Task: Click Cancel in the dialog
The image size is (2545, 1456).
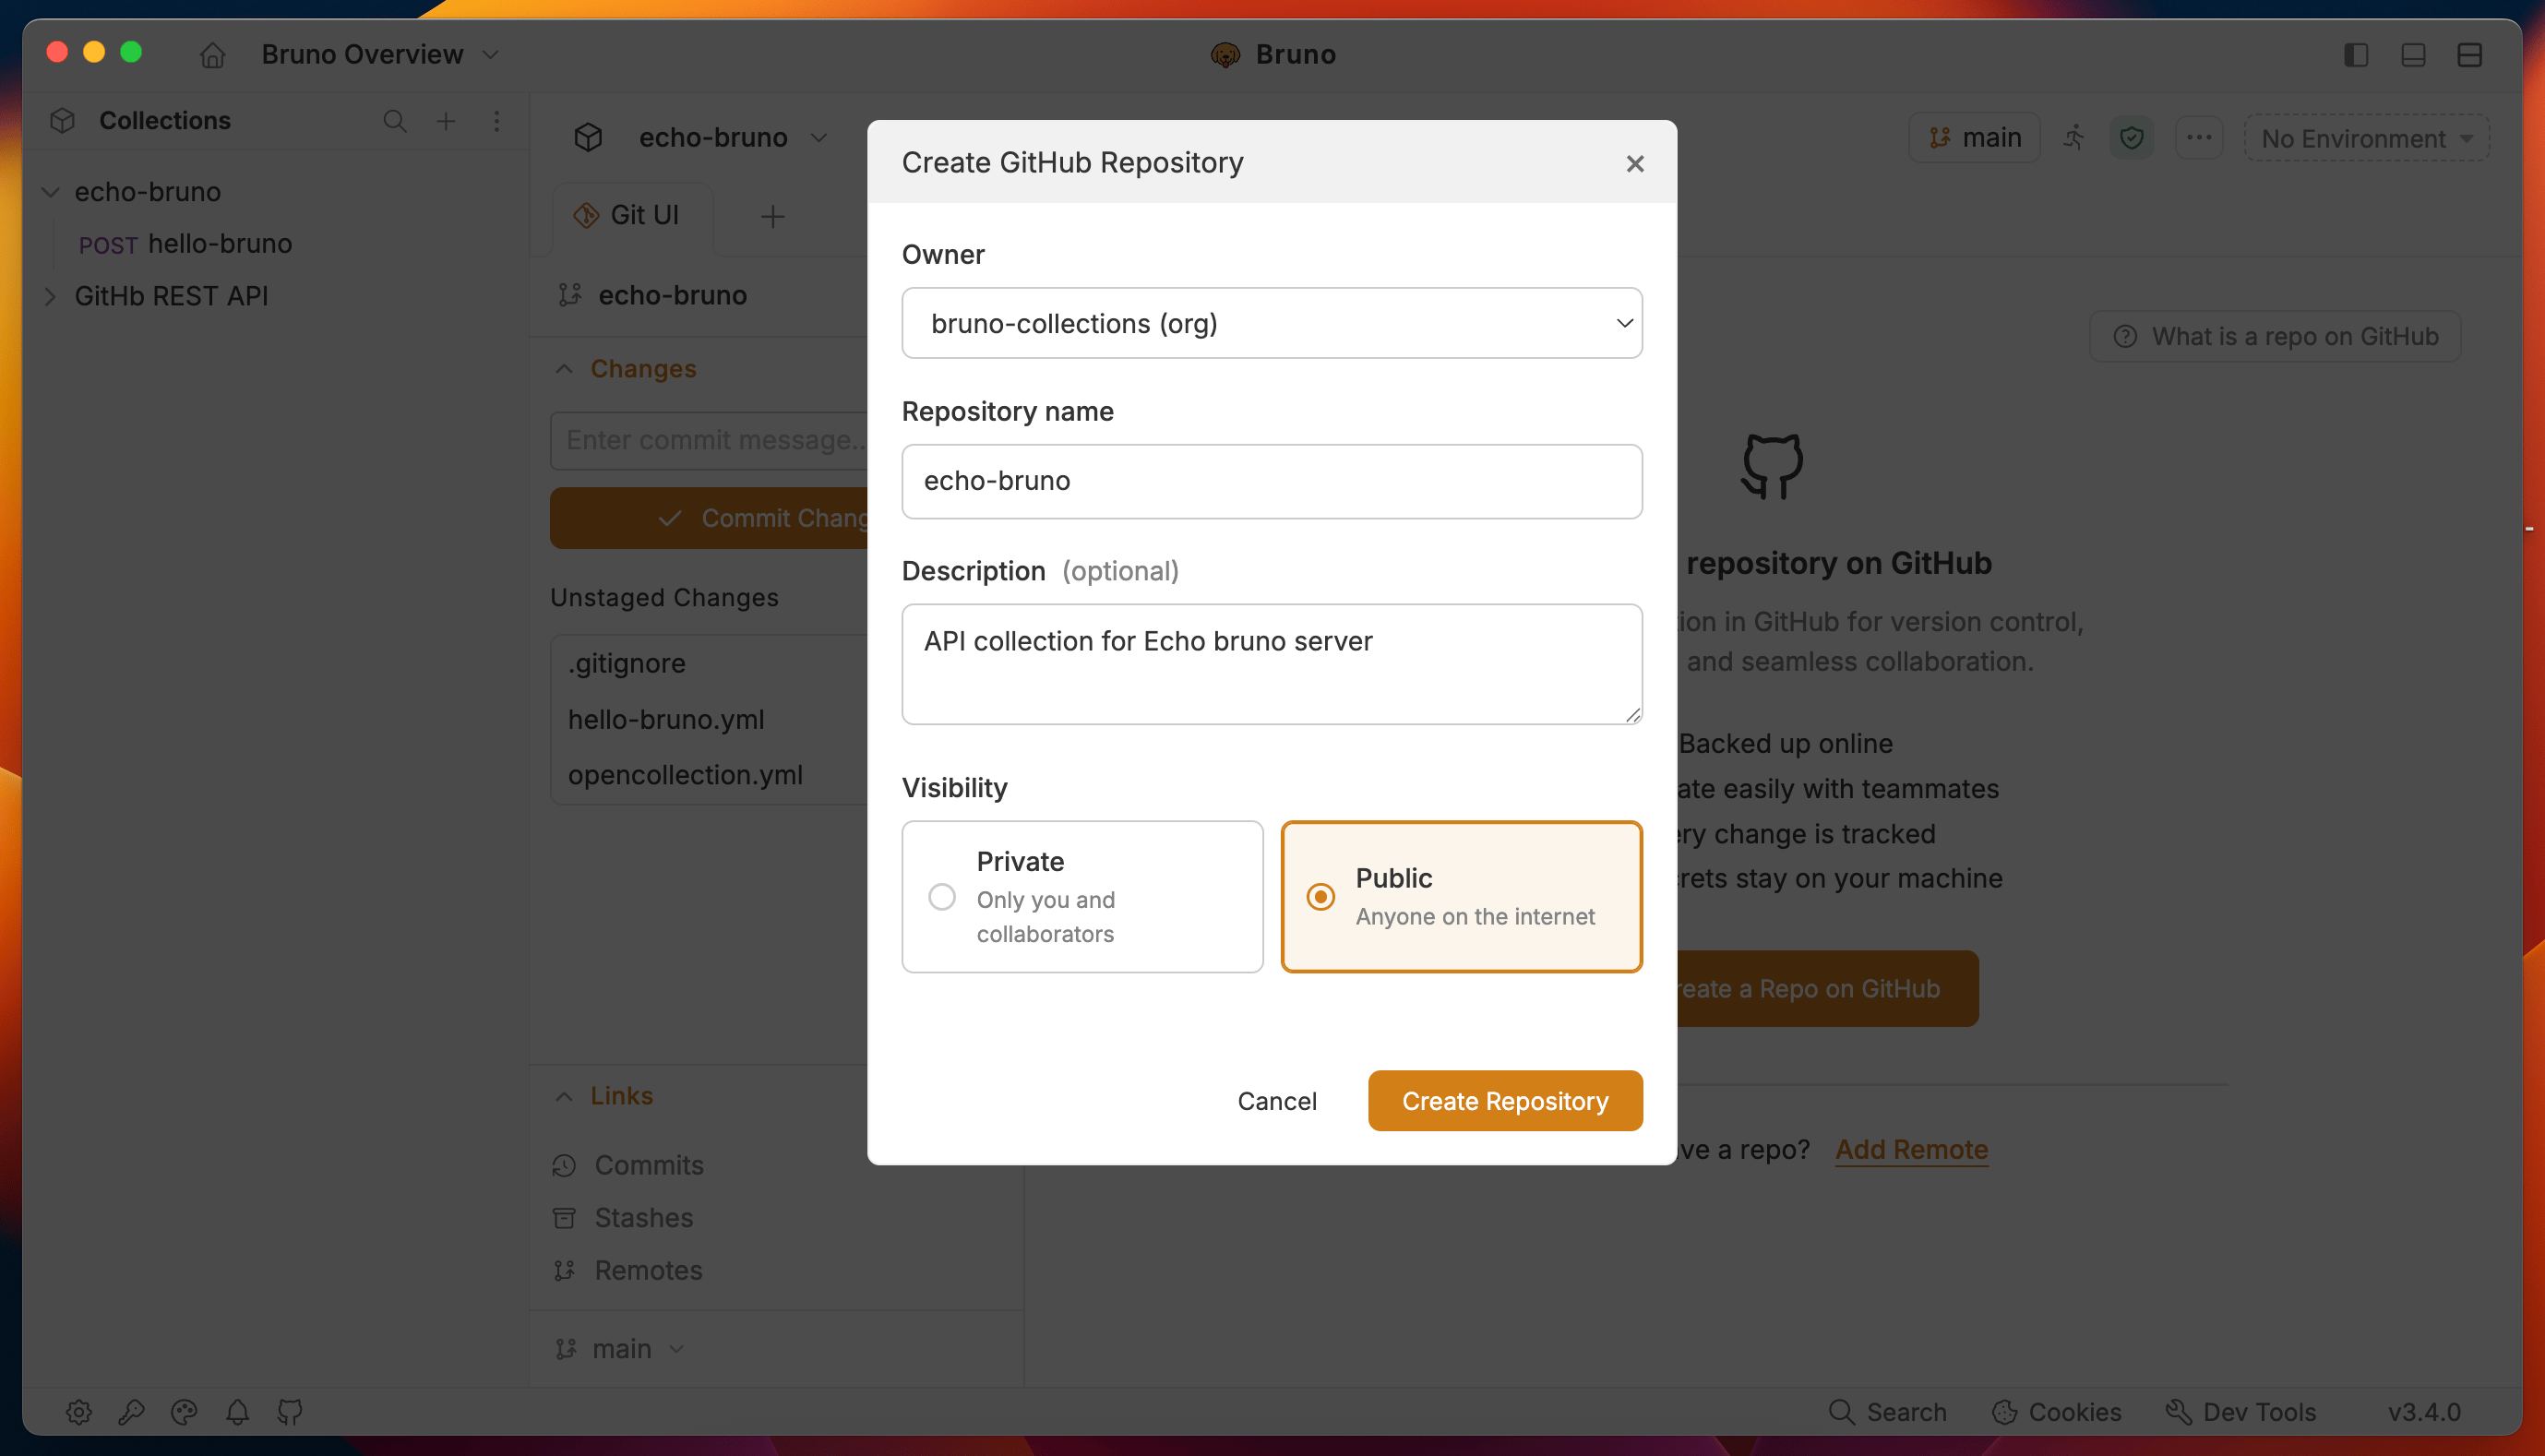Action: (x=1277, y=1101)
